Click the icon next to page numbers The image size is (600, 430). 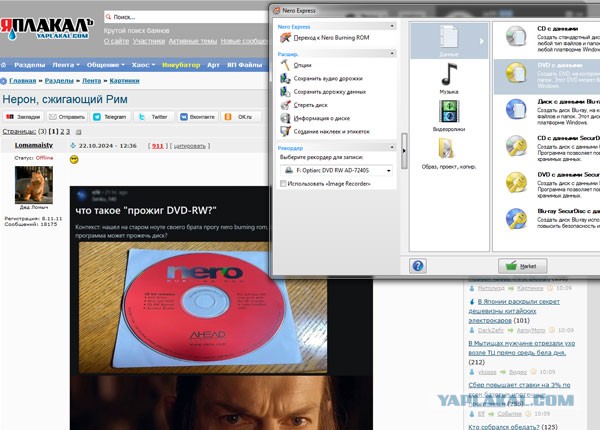78,132
